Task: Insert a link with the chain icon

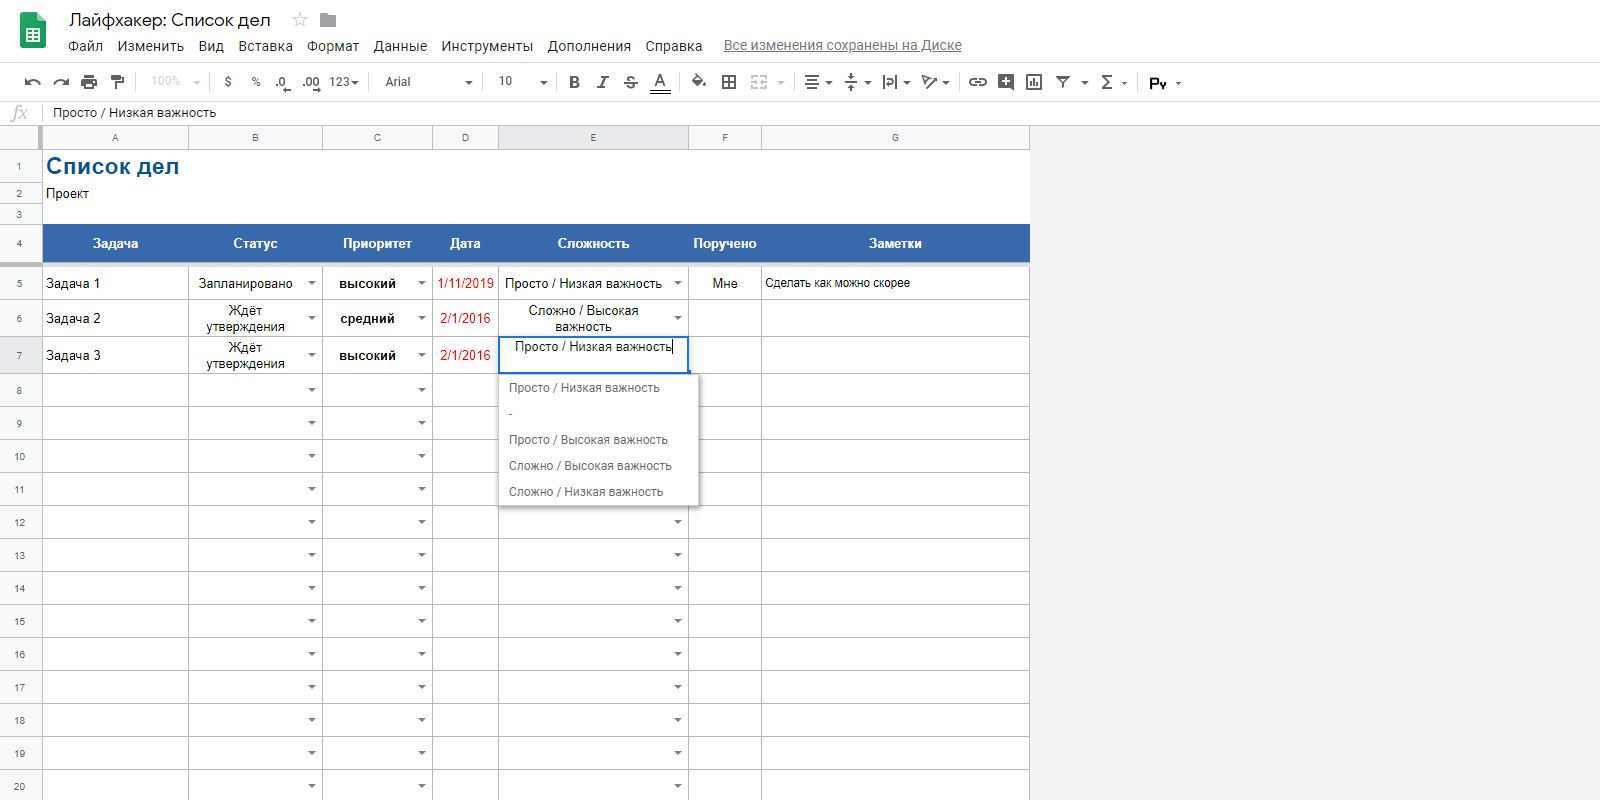Action: (x=978, y=82)
